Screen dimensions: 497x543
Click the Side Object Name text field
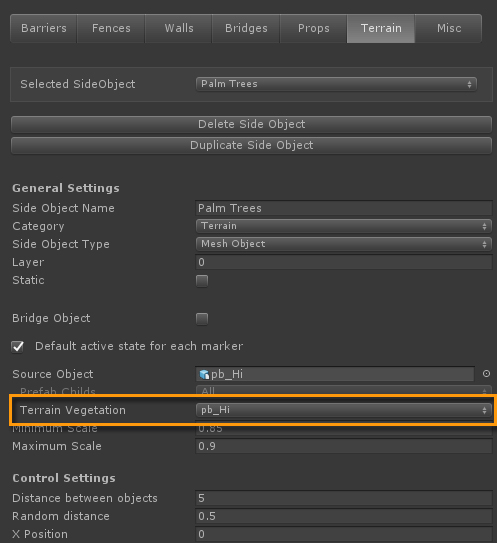[344, 208]
